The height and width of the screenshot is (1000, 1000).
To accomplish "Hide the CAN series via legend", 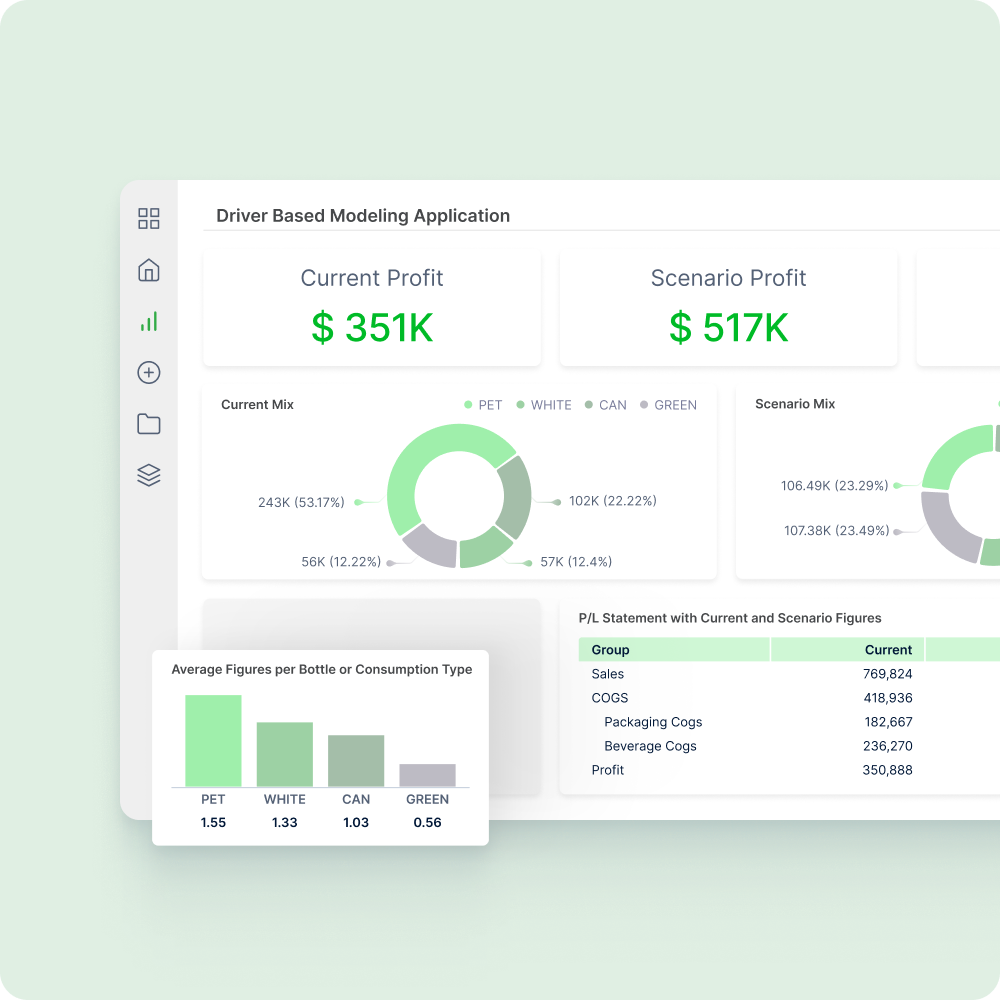I will click(x=589, y=405).
